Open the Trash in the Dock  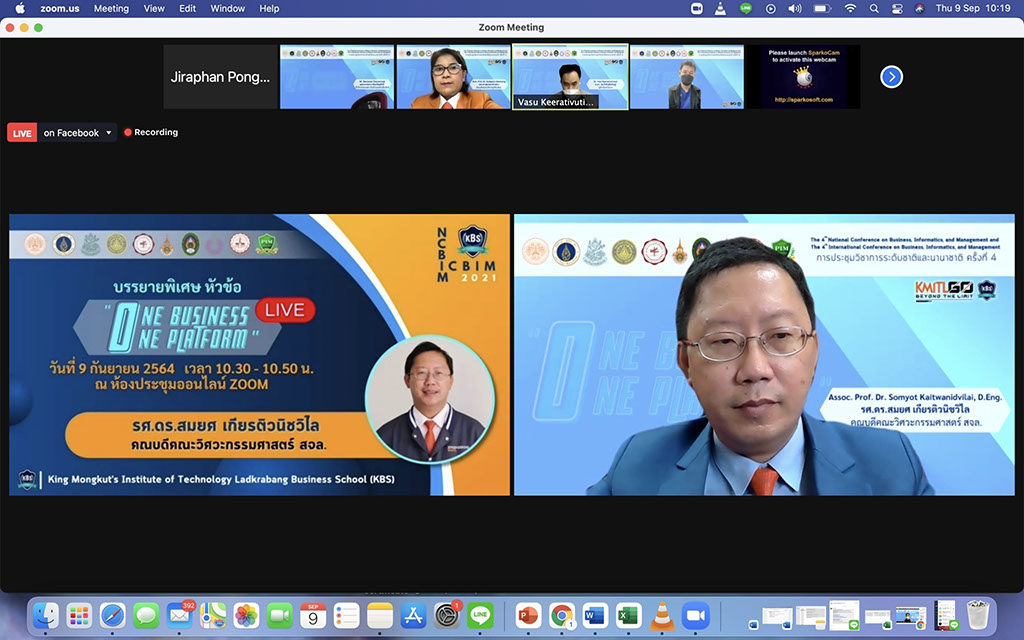pos(978,616)
